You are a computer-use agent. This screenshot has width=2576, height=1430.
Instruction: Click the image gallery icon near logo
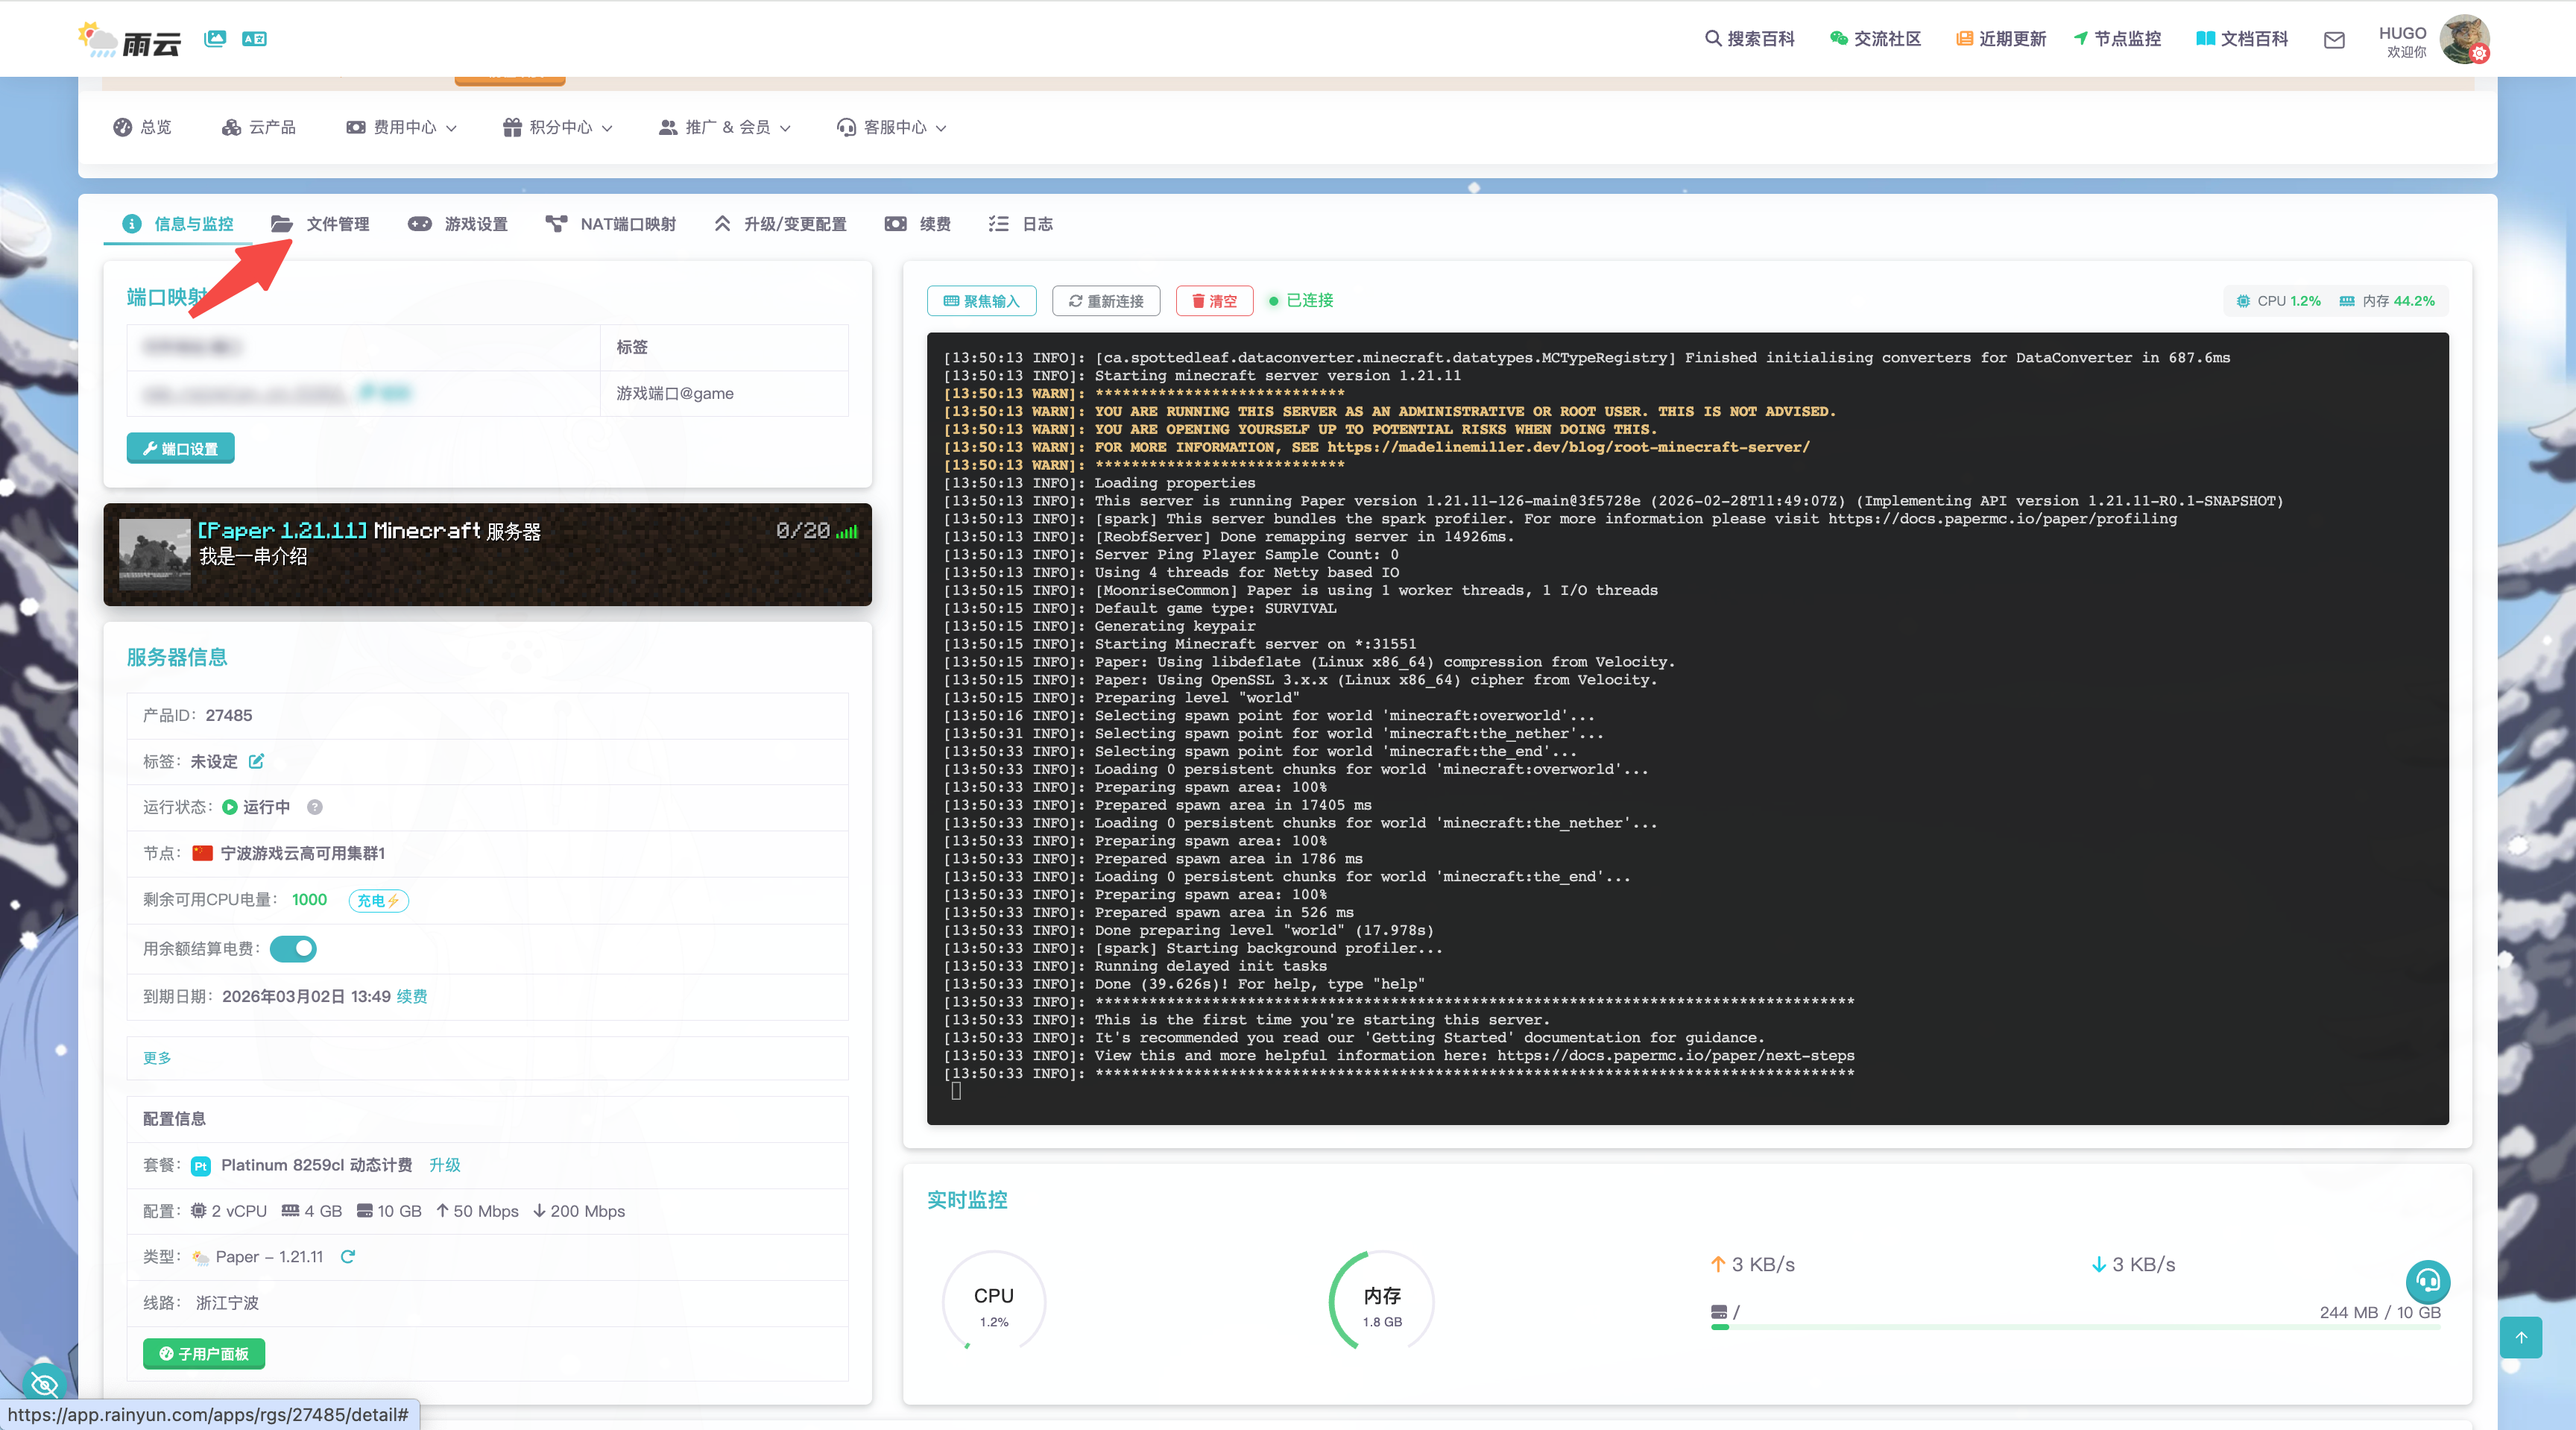click(x=215, y=39)
